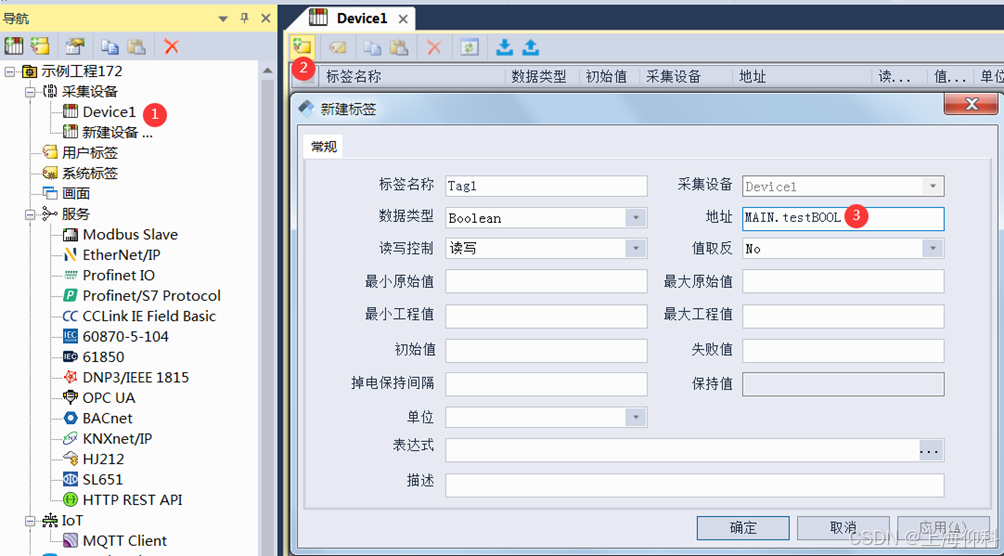1004x556 pixels.
Task: Click the edit tag icon in Device1 toolbar
Action: [337, 47]
